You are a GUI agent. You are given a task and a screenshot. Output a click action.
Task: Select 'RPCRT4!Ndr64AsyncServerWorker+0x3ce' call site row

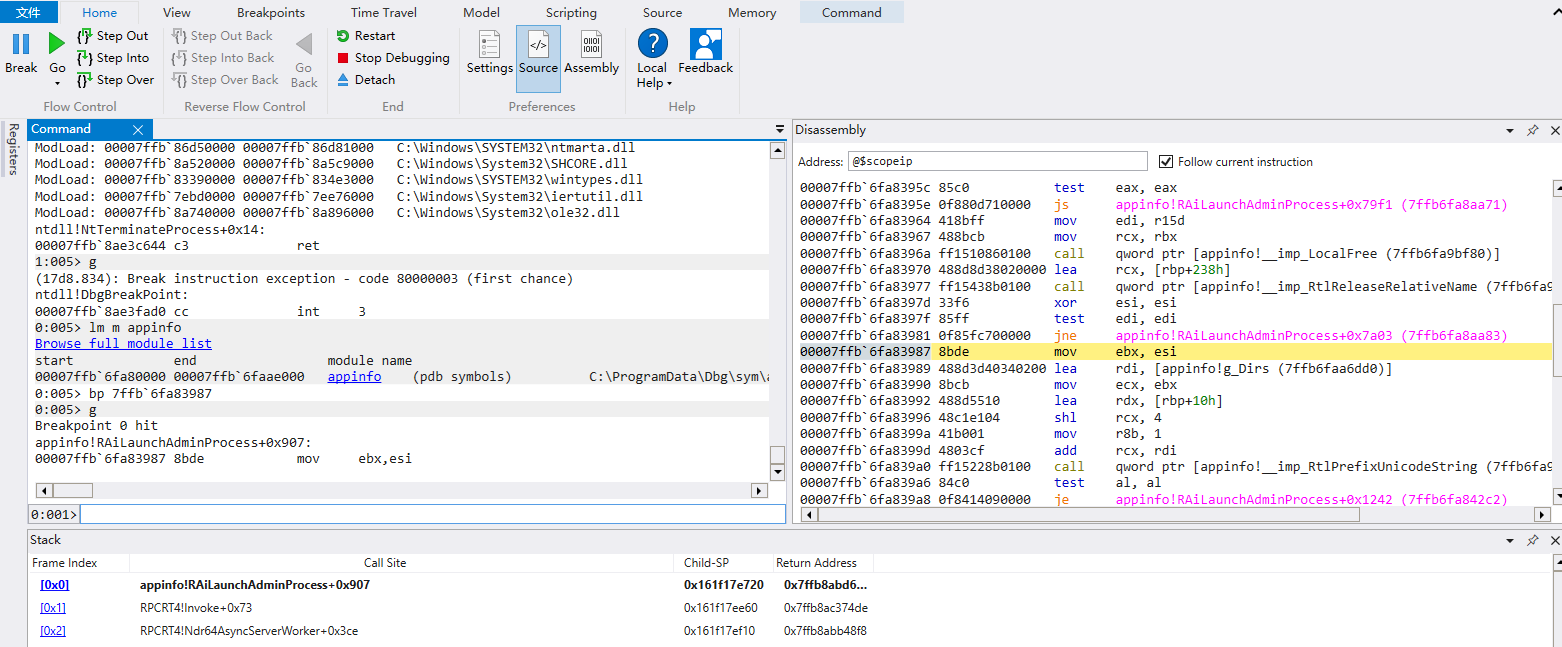tap(249, 630)
